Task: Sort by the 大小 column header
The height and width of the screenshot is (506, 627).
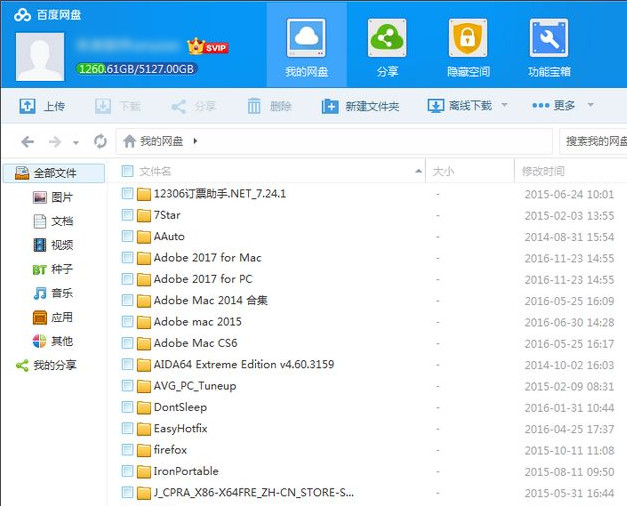Action: [443, 172]
